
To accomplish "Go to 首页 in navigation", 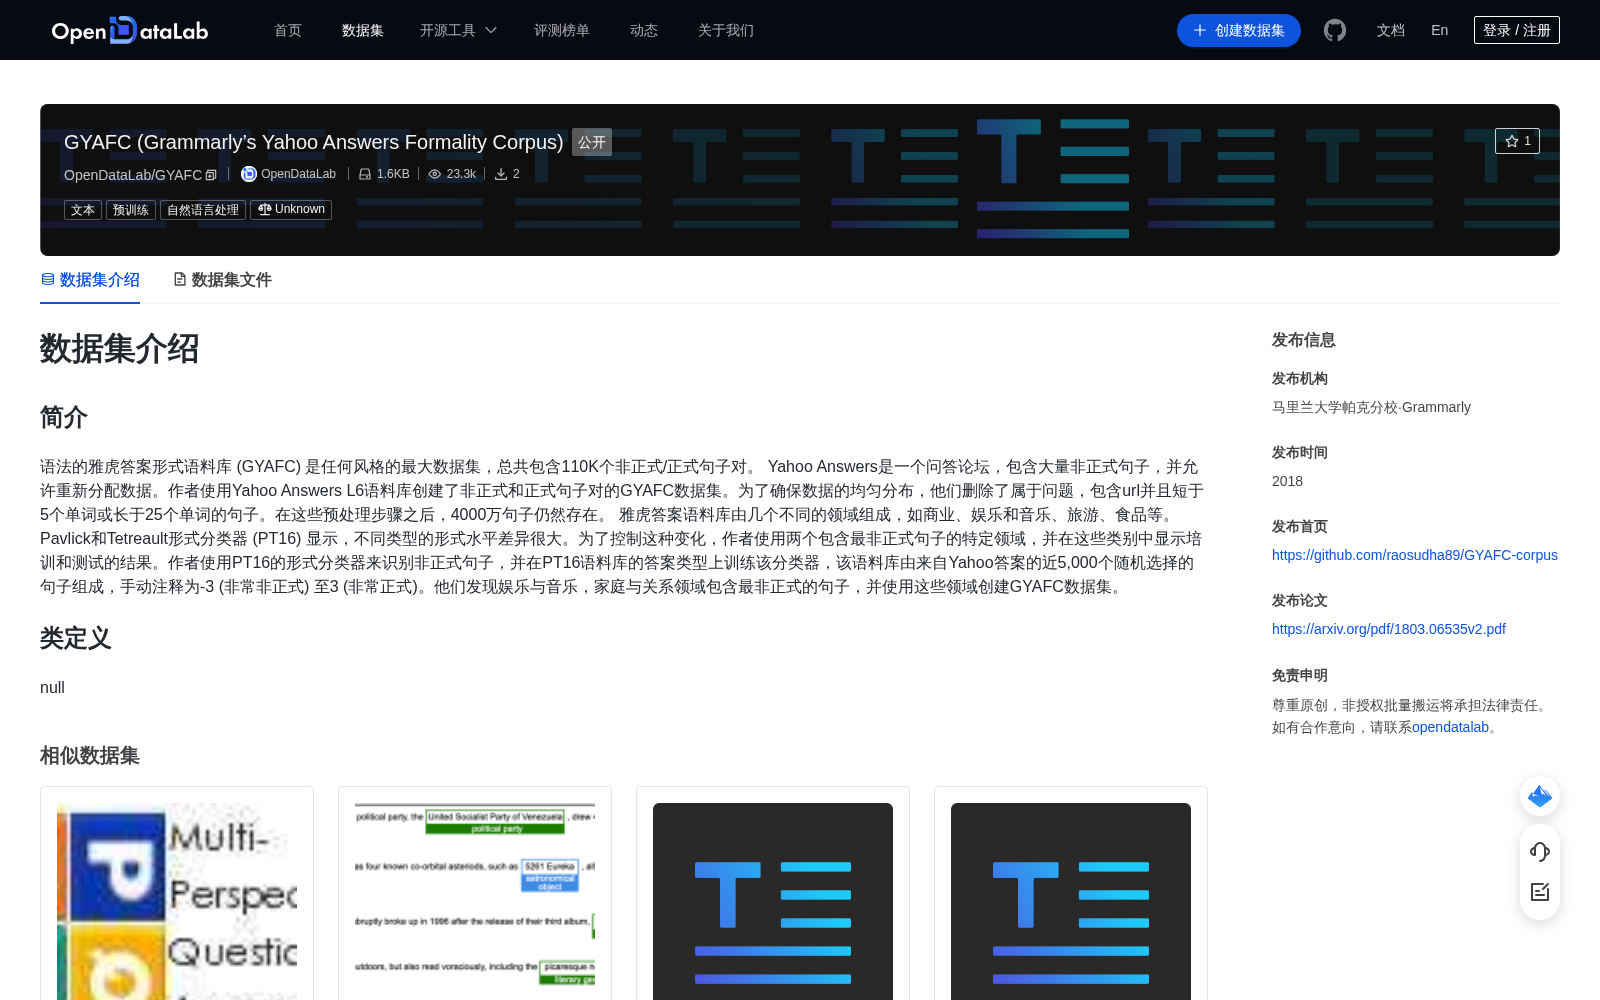I will coord(288,30).
